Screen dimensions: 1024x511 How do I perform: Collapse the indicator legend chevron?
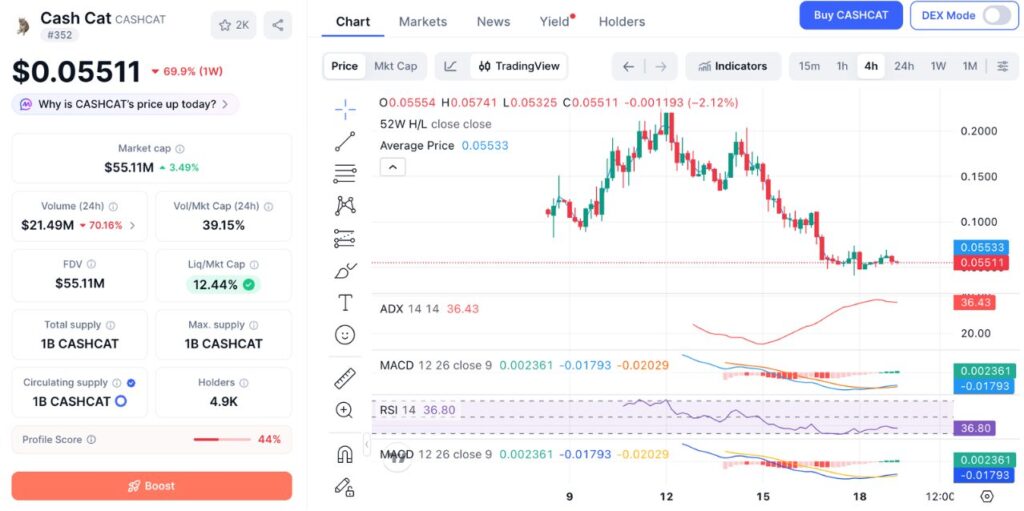[392, 167]
